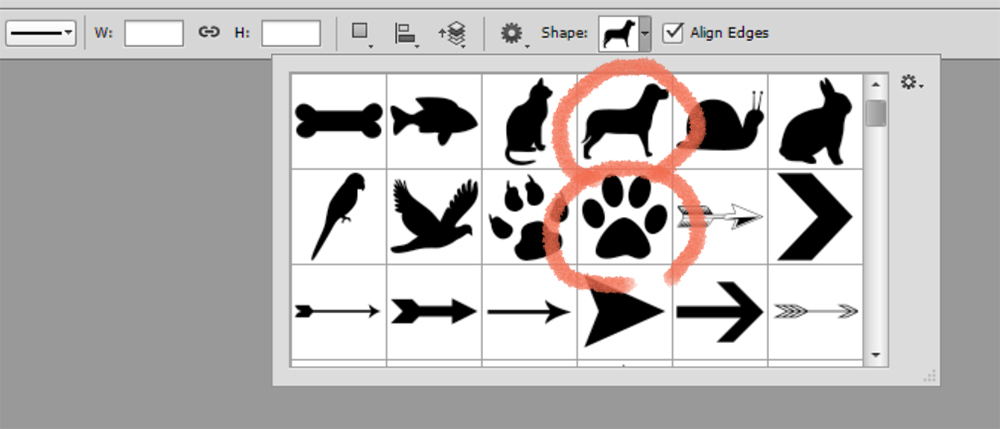Choose the dog silhouette shape
This screenshot has height=429, width=1000.
625,121
